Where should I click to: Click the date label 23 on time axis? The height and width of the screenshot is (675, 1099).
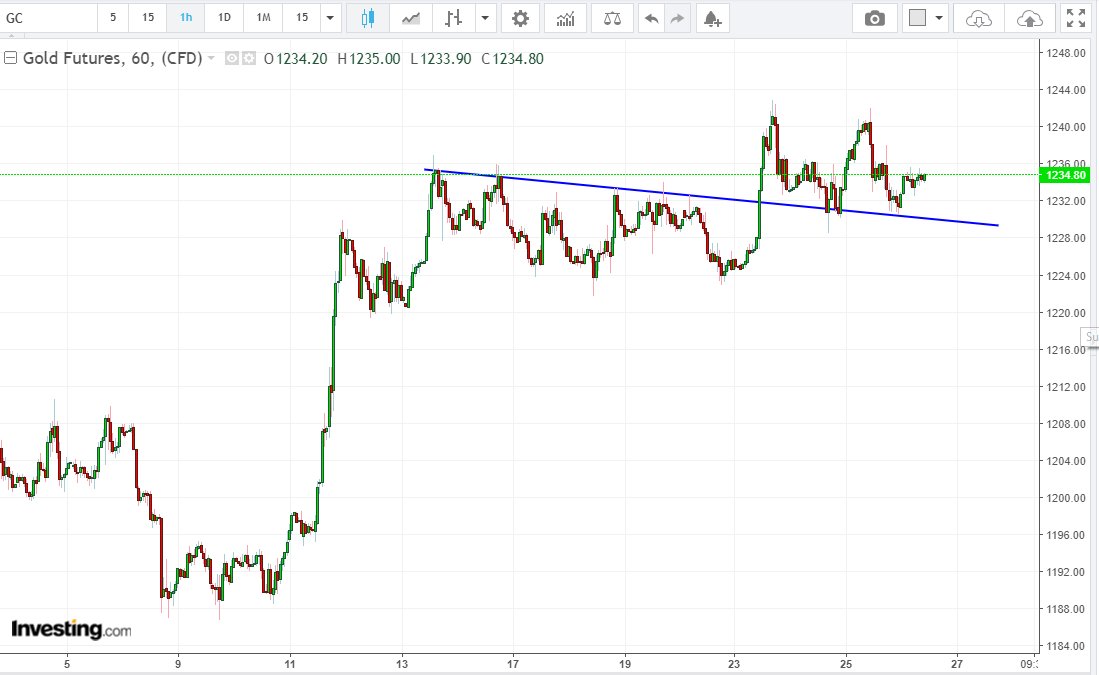point(735,664)
